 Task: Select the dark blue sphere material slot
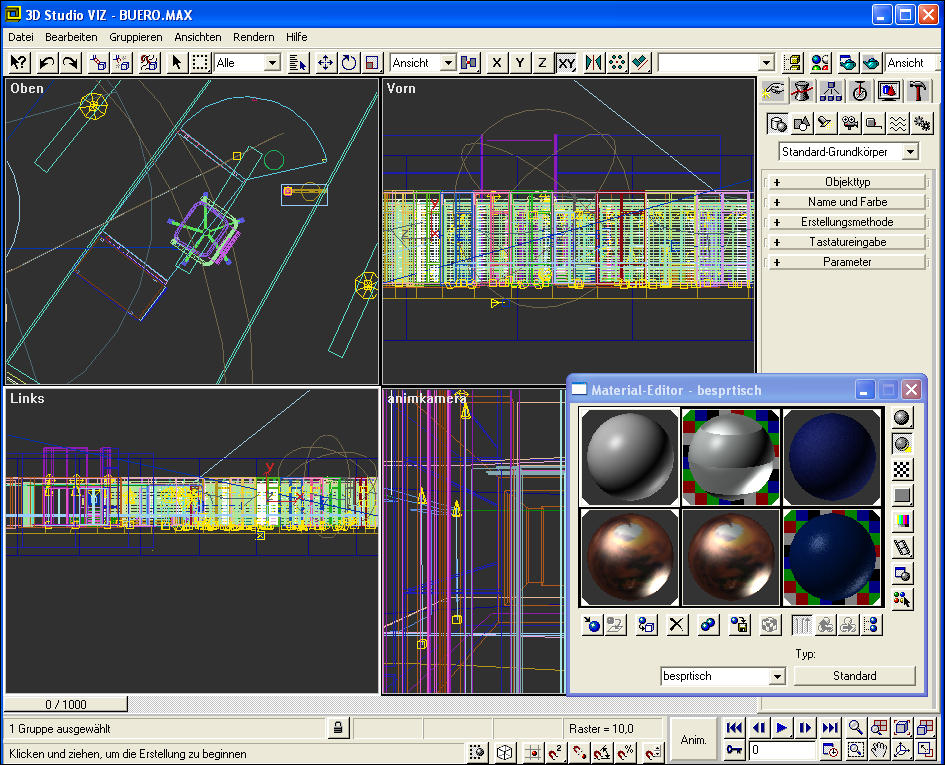coord(832,456)
